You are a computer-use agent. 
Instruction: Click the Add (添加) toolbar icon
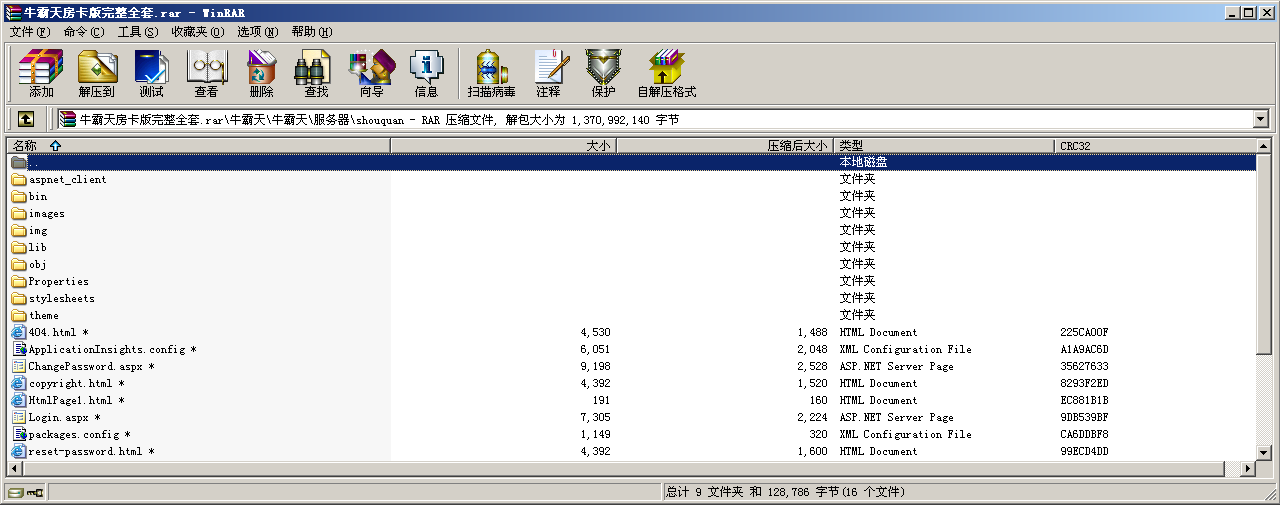[41, 73]
